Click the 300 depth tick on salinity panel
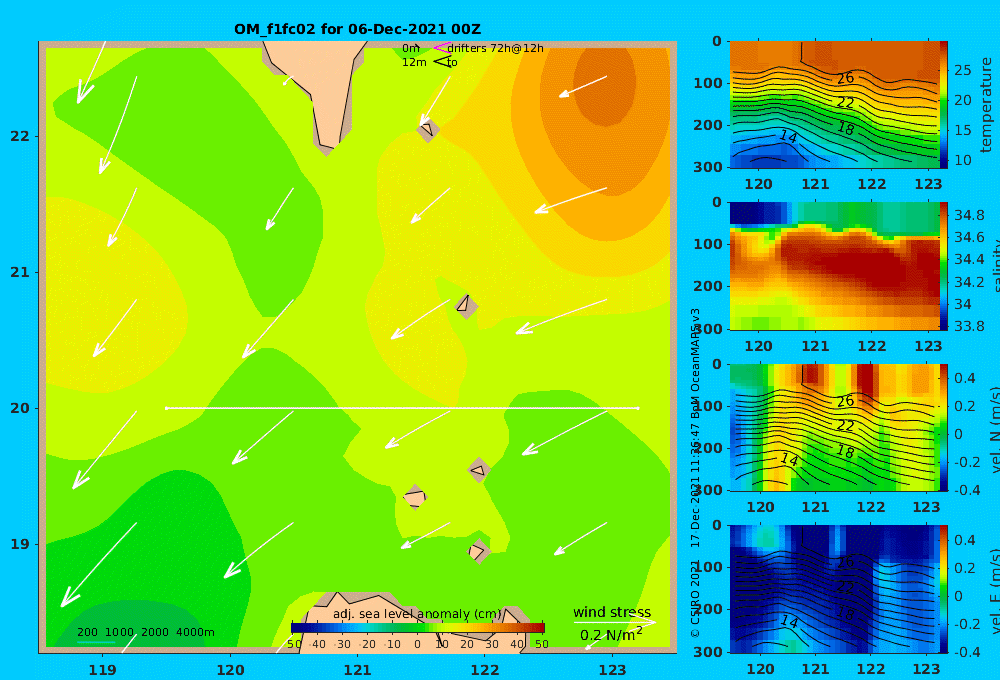The width and height of the screenshot is (1000, 680). [x=709, y=329]
